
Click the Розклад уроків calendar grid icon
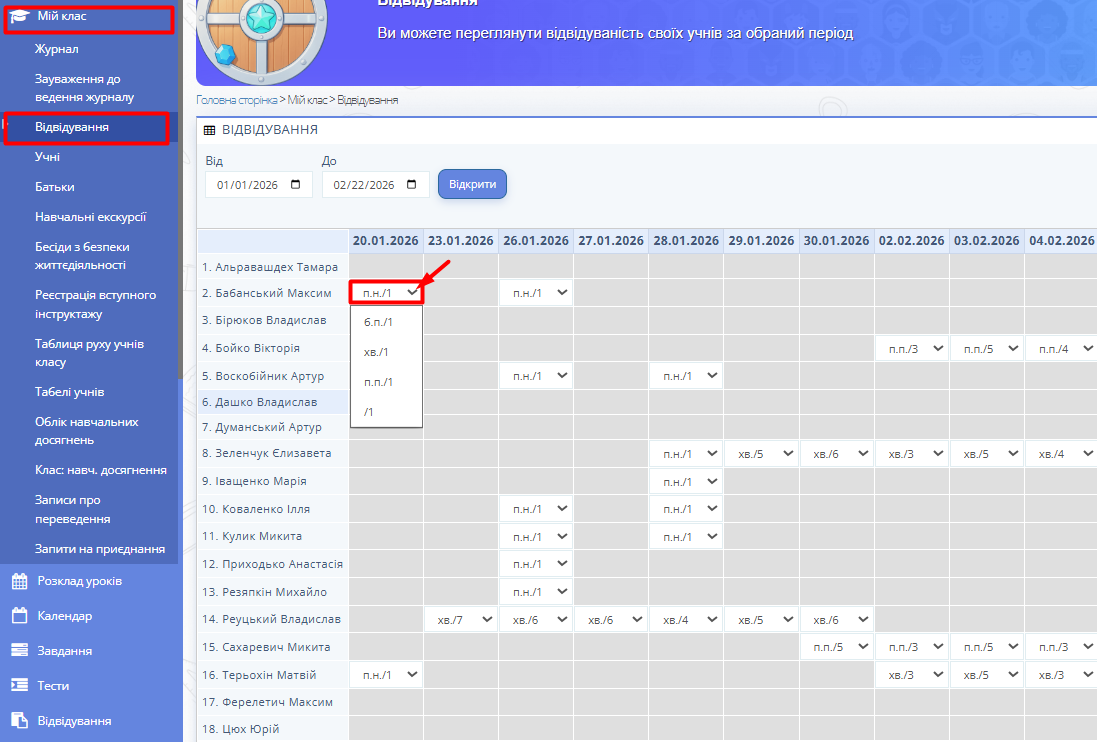click(19, 581)
